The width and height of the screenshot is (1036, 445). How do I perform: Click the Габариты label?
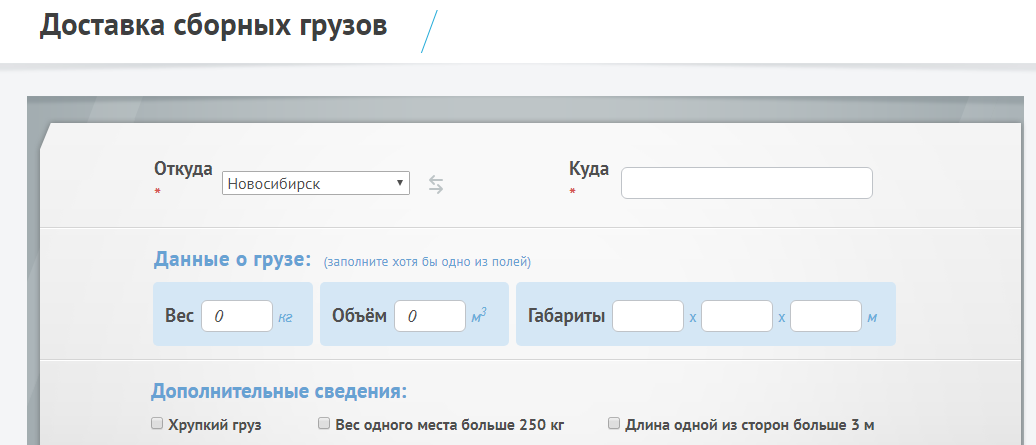click(567, 316)
